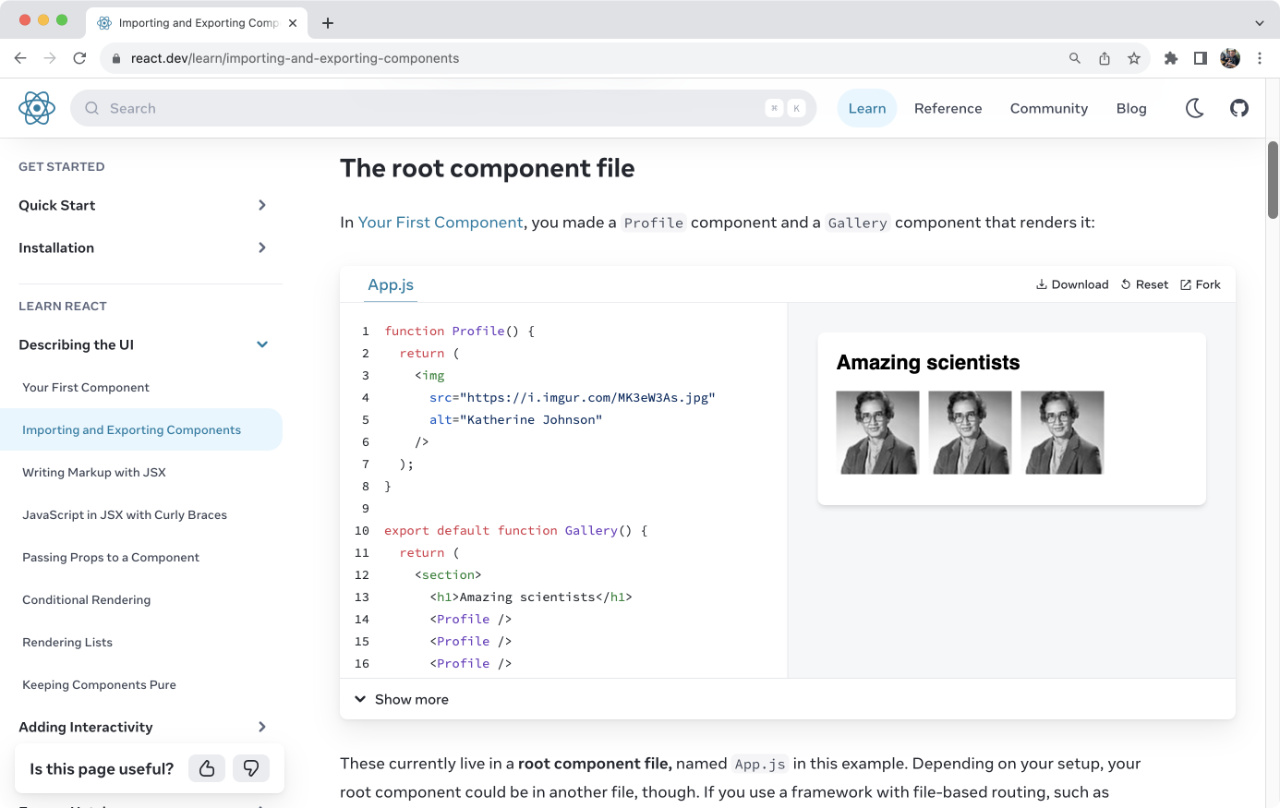This screenshot has width=1280, height=808.
Task: Expand the Quick Start section
Action: click(x=261, y=205)
